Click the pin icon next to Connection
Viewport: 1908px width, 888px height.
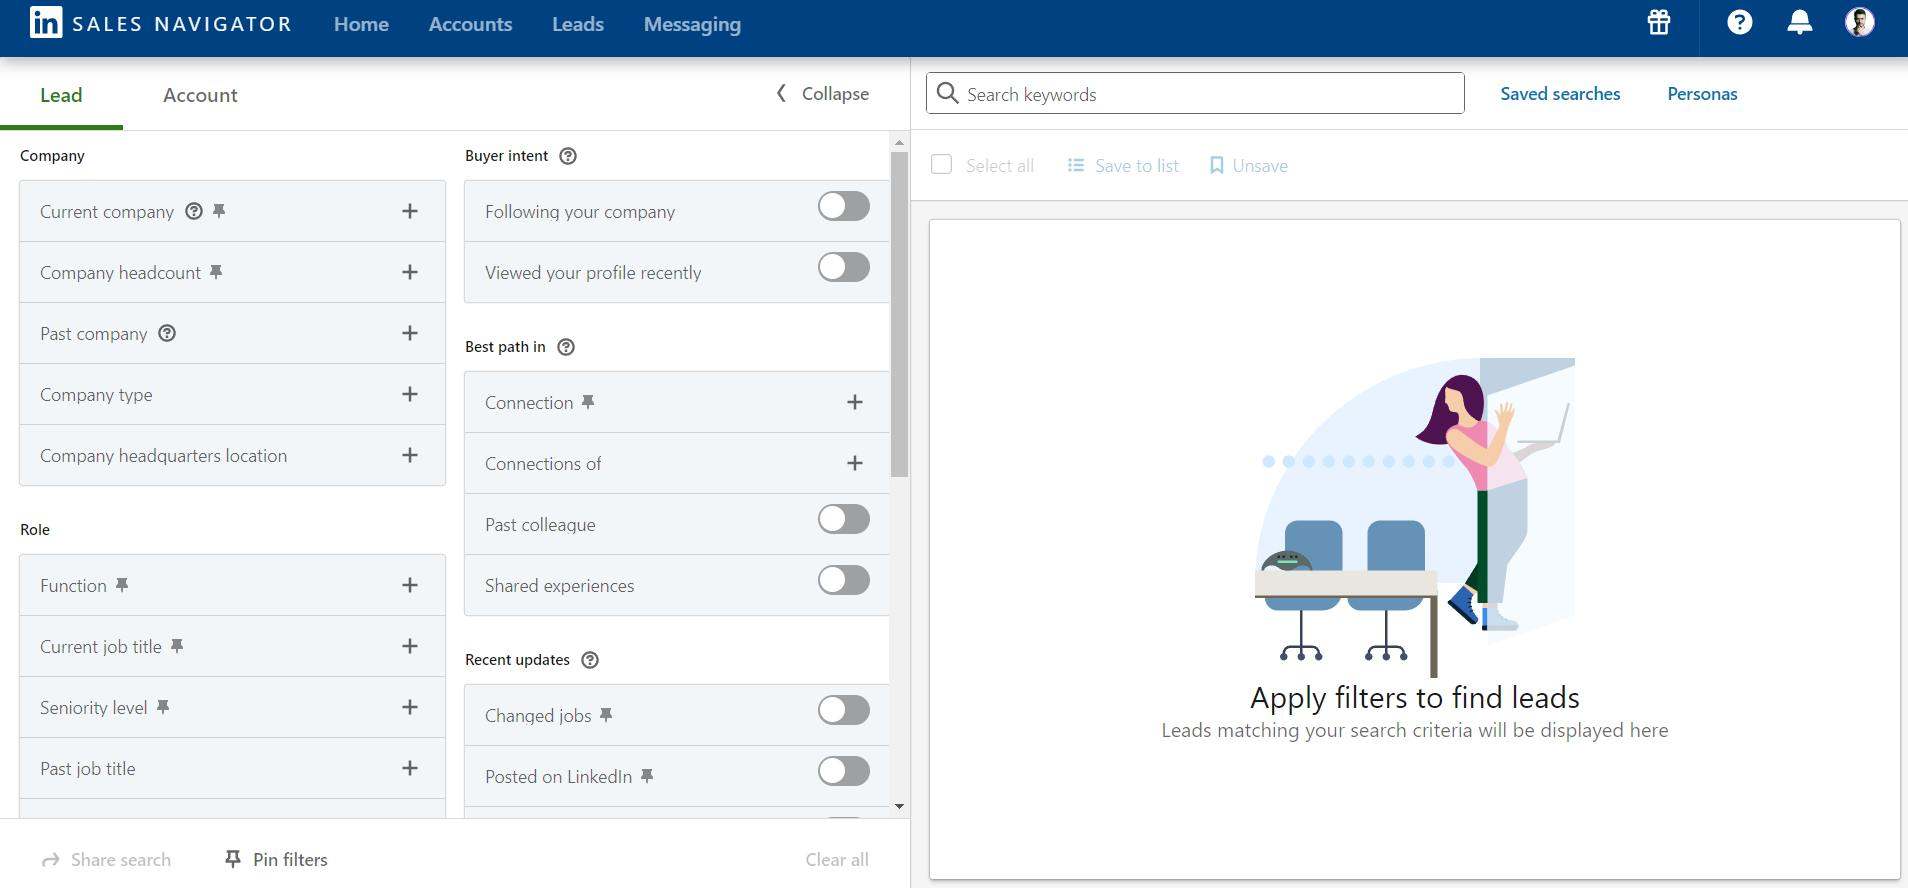[588, 402]
